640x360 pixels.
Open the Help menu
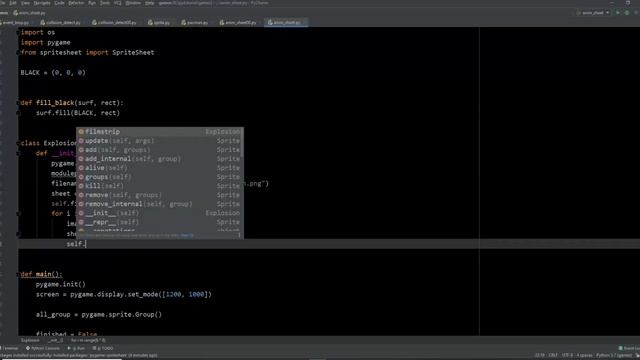click(150, 3)
